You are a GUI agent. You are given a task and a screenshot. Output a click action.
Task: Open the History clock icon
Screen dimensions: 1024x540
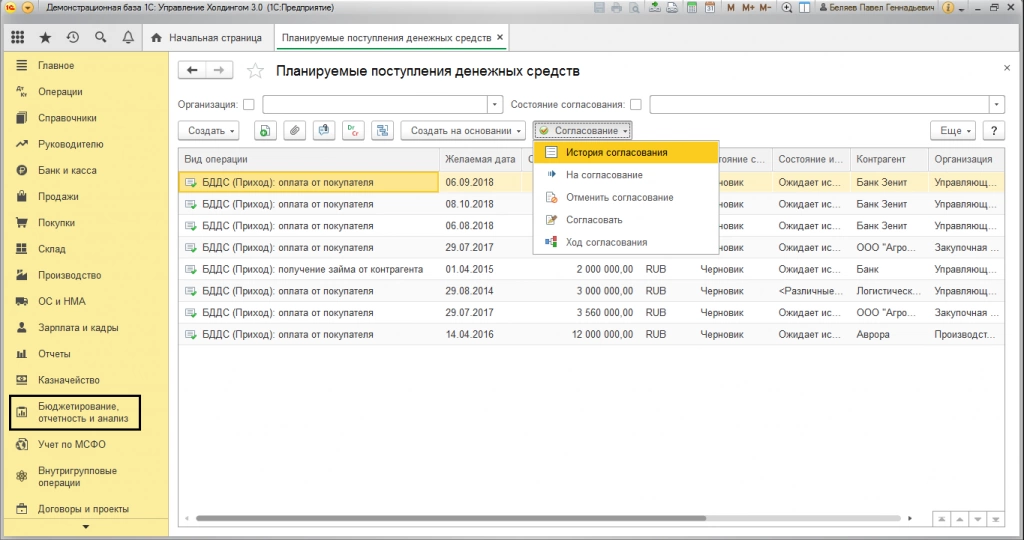[x=73, y=38]
